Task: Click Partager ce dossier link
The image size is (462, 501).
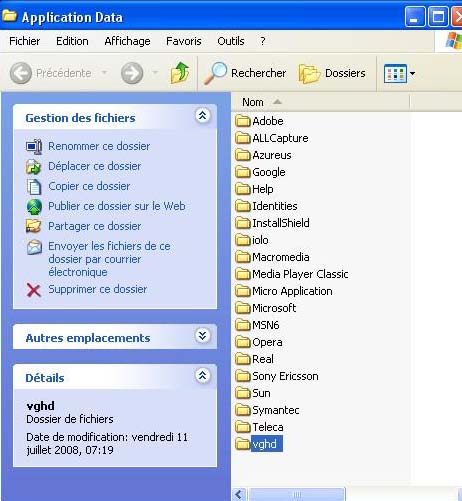Action: coord(95,226)
